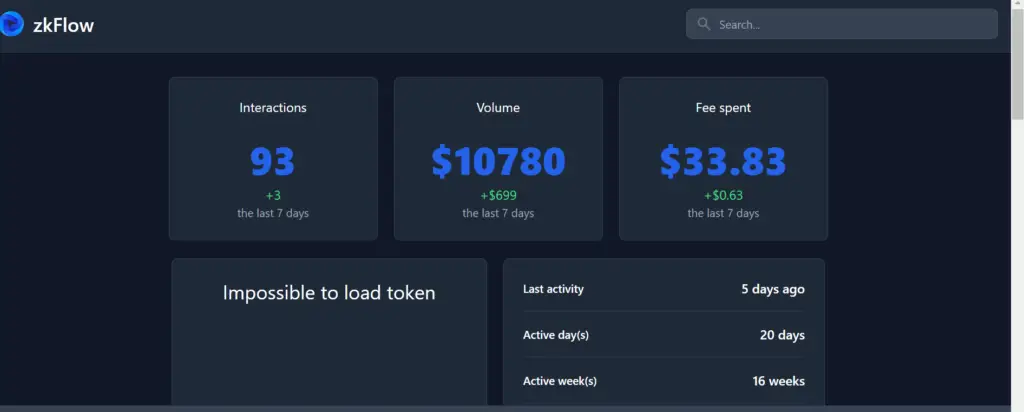Select the Active week(s) row

(664, 381)
